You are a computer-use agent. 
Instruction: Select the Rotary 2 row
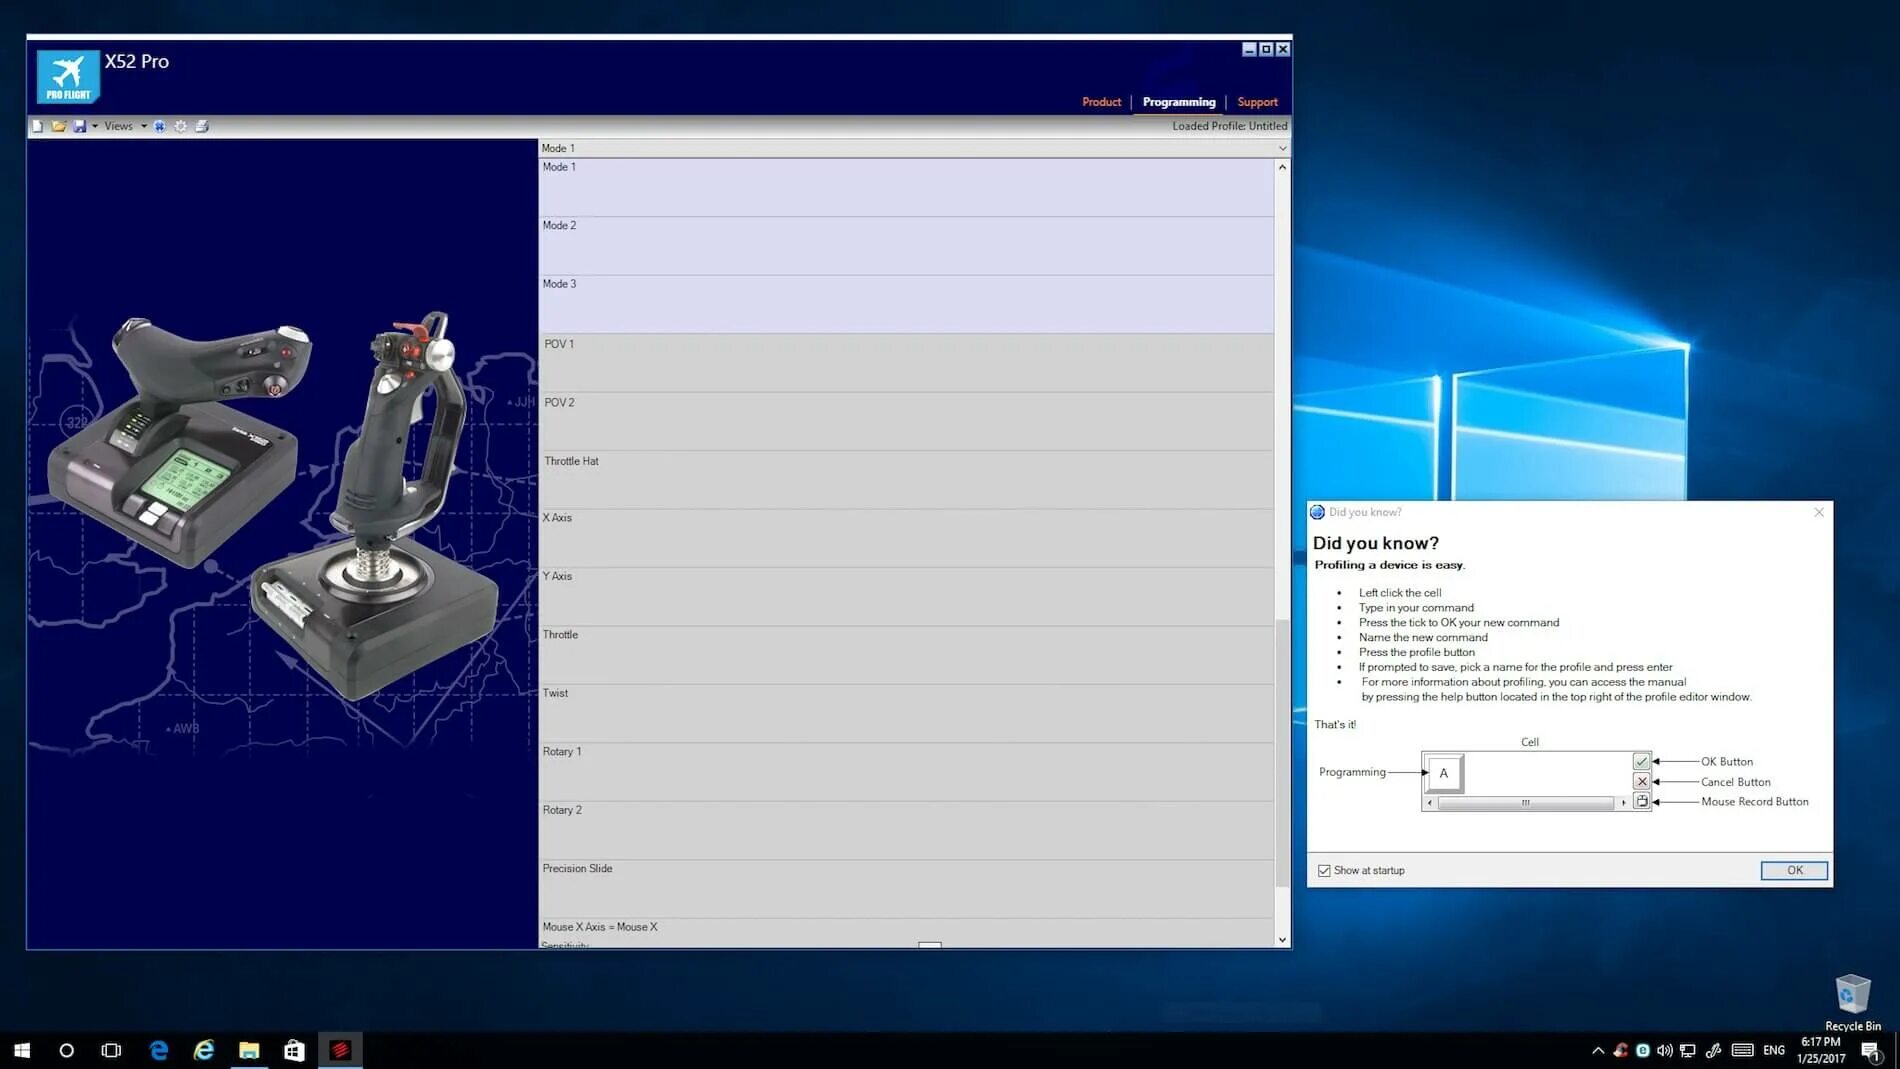click(x=906, y=831)
